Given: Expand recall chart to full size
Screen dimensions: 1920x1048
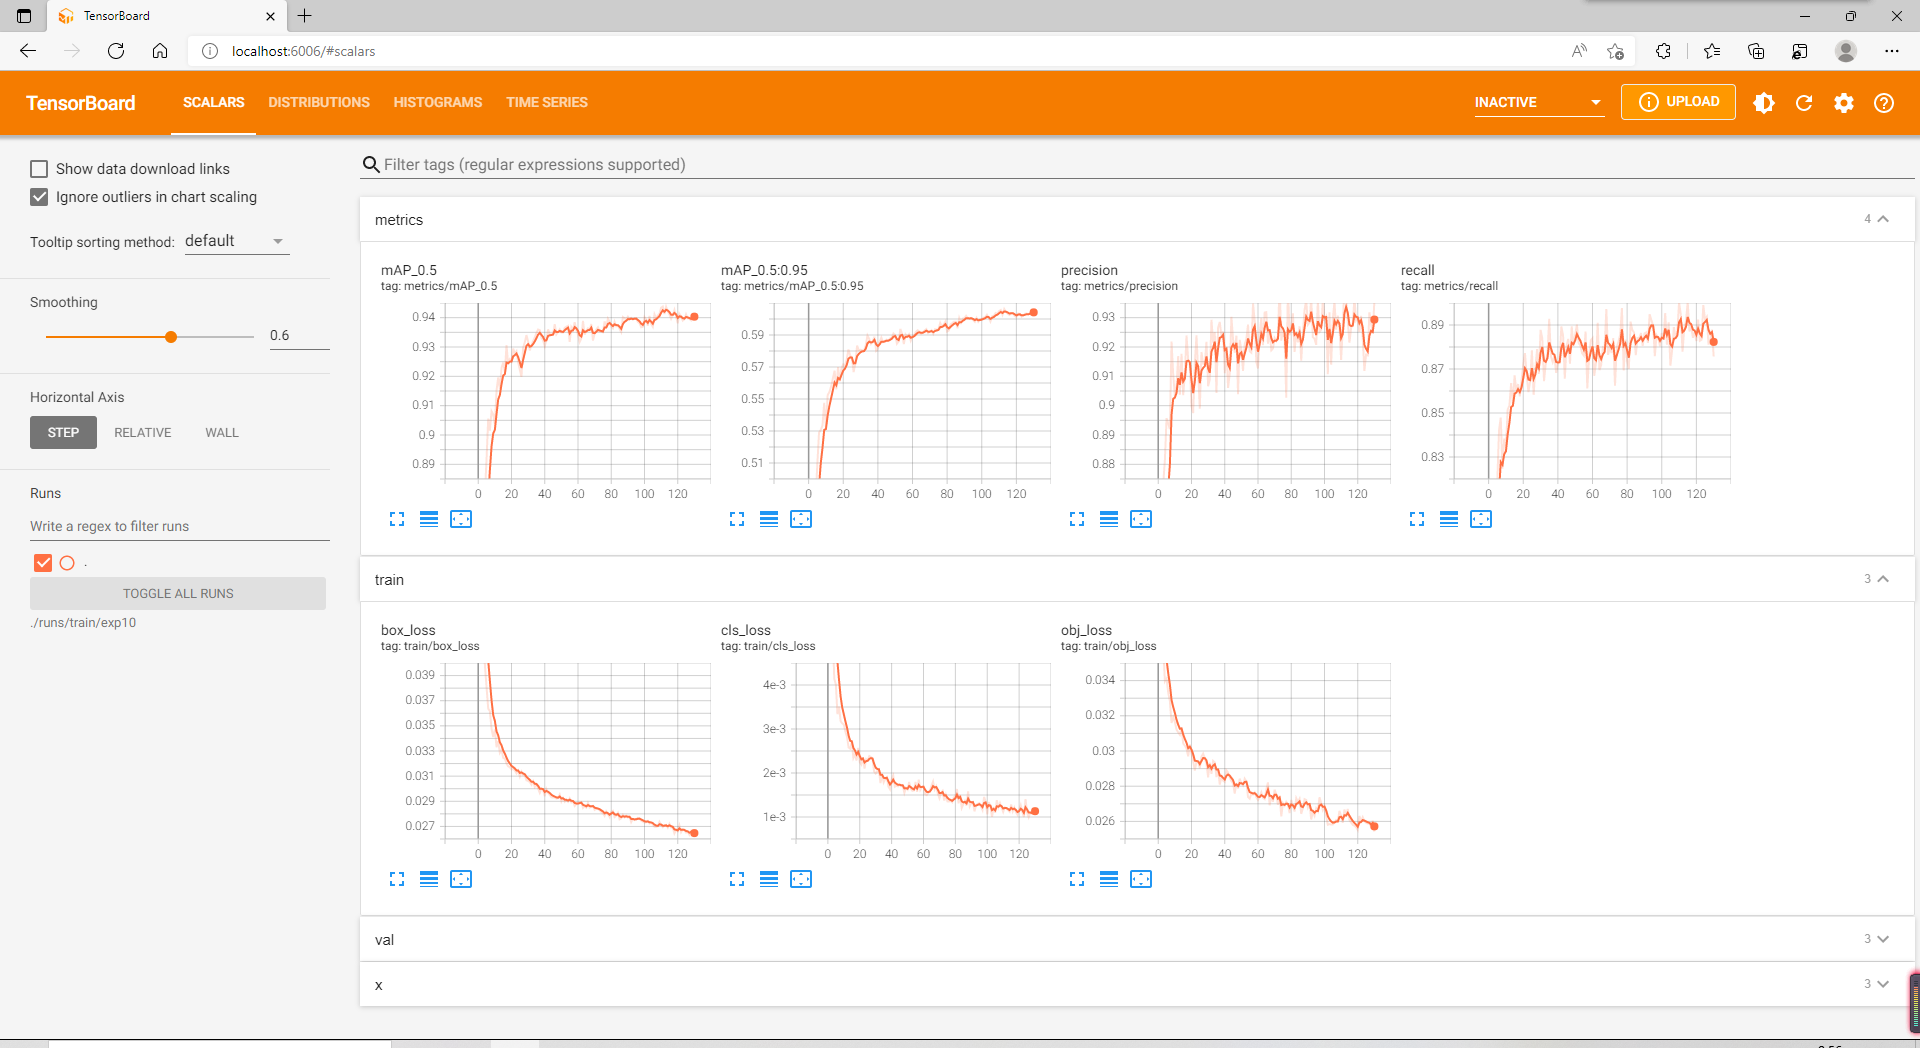Looking at the screenshot, I should [1417, 519].
